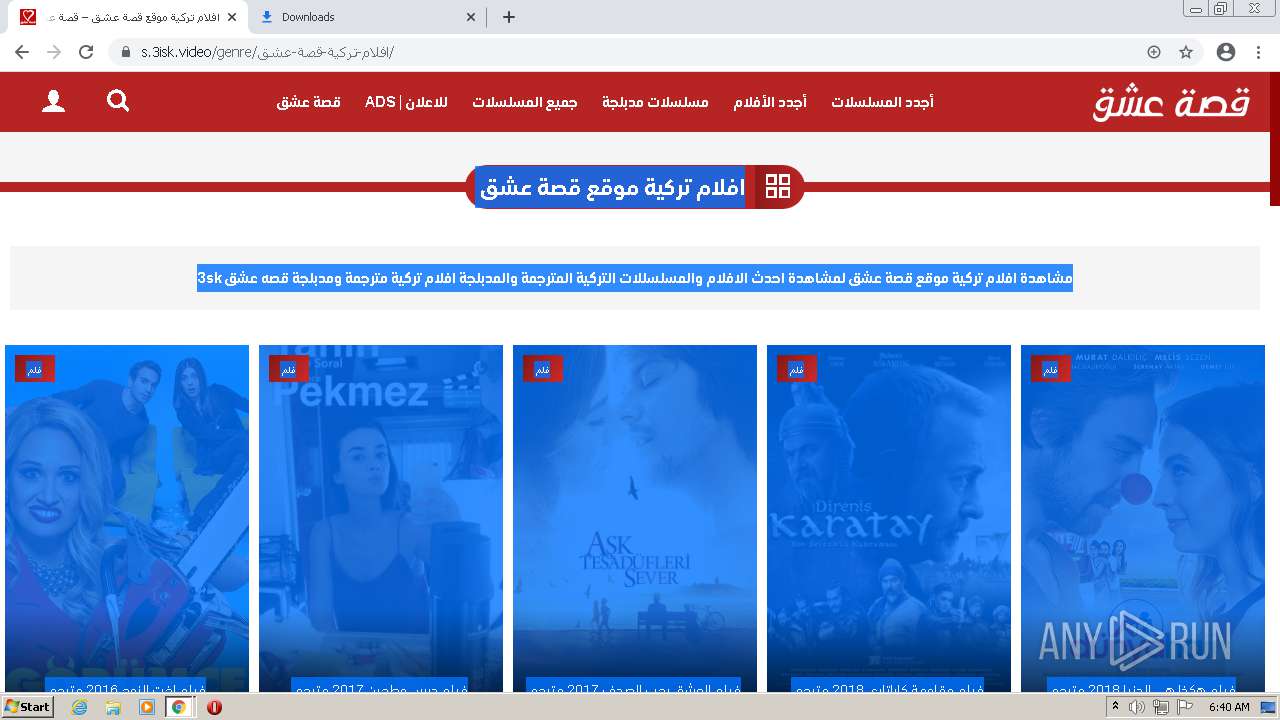The width and height of the screenshot is (1280, 720).
Task: Open the network tray icon
Action: [x=1161, y=707]
